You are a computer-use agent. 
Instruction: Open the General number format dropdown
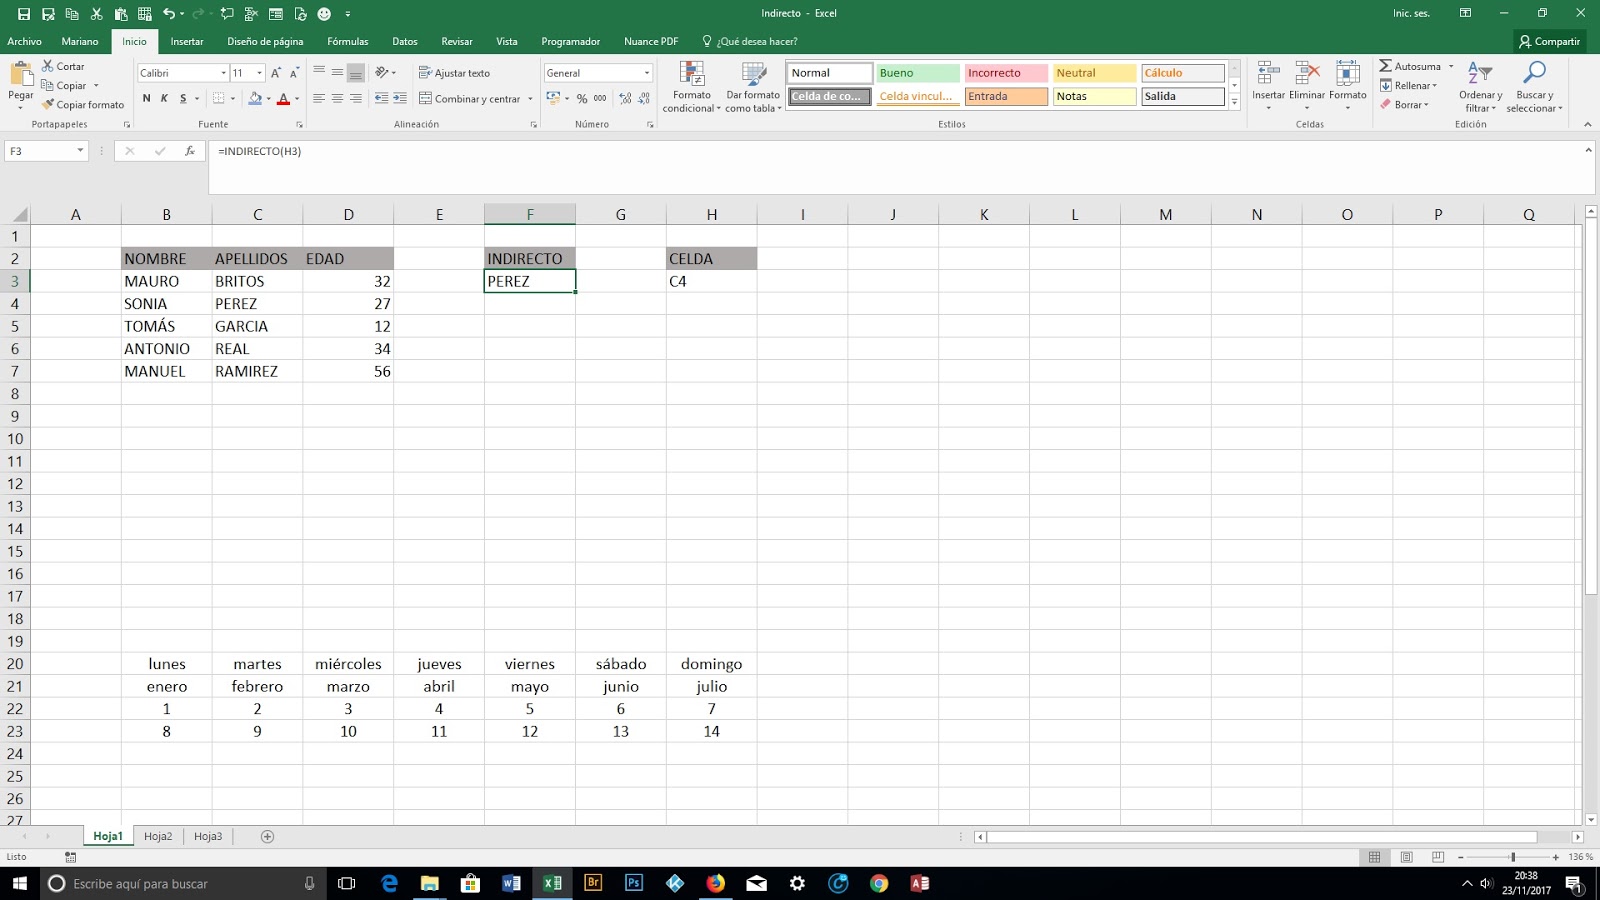pyautogui.click(x=647, y=73)
